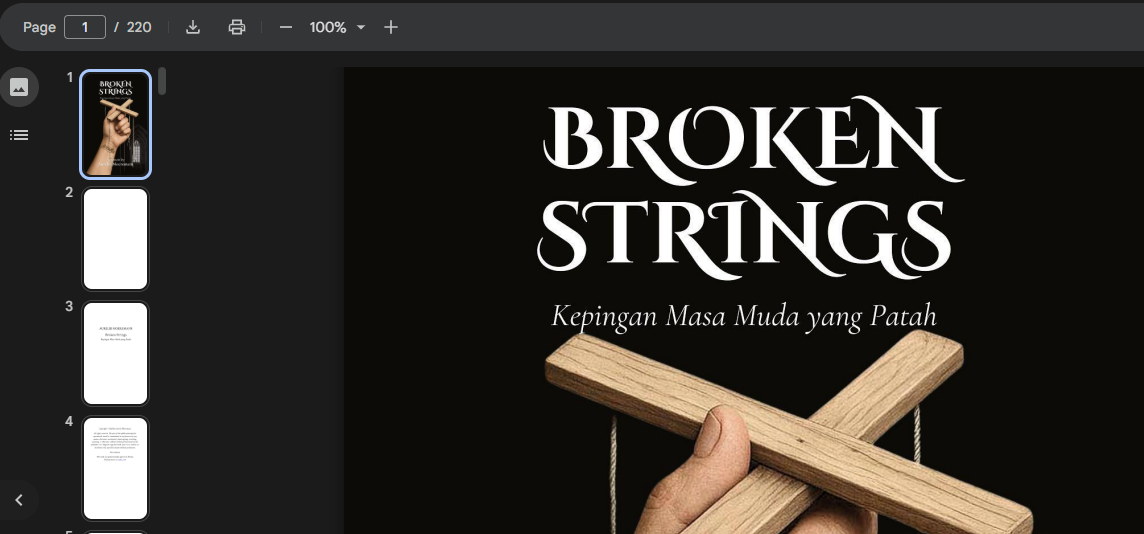The image size is (1144, 534).
Task: Collapse the sidebar with the left chevron
Action: click(x=19, y=500)
